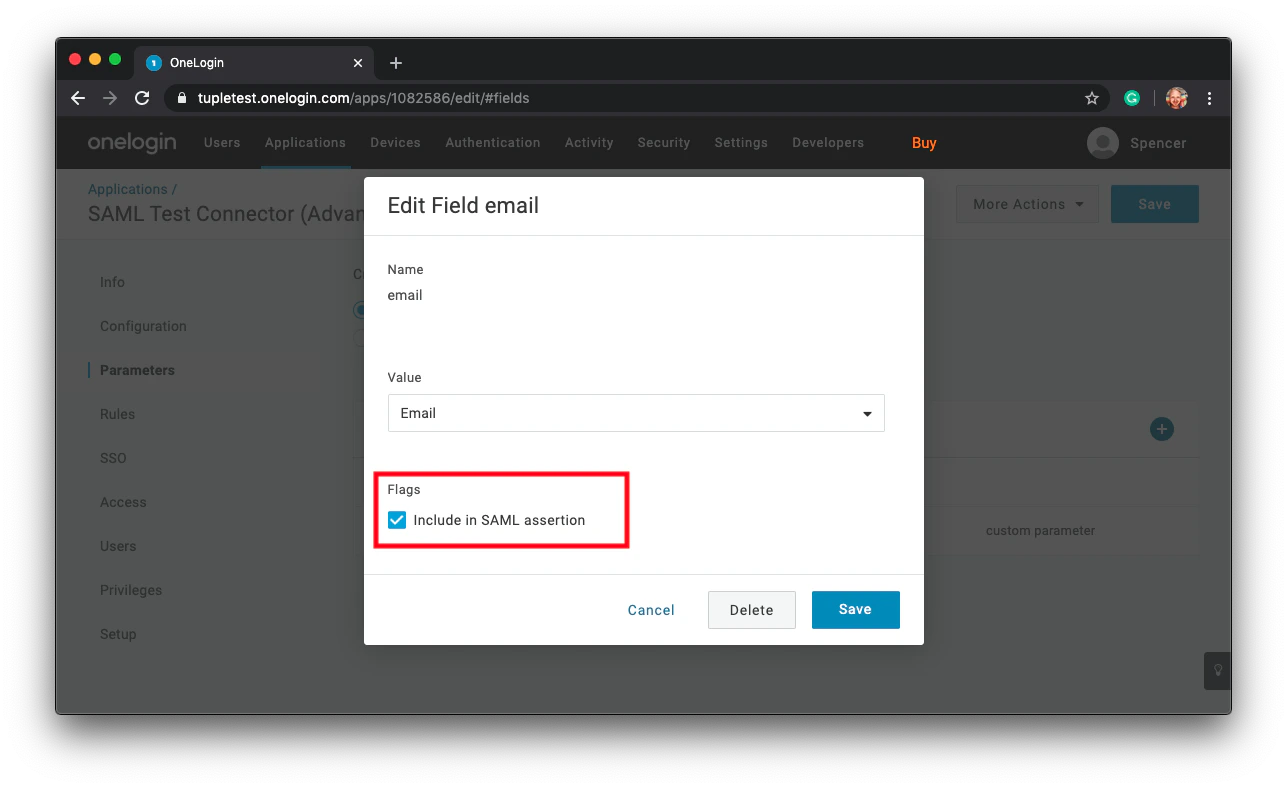1287x788 pixels.
Task: Open a new browser tab
Action: click(396, 63)
